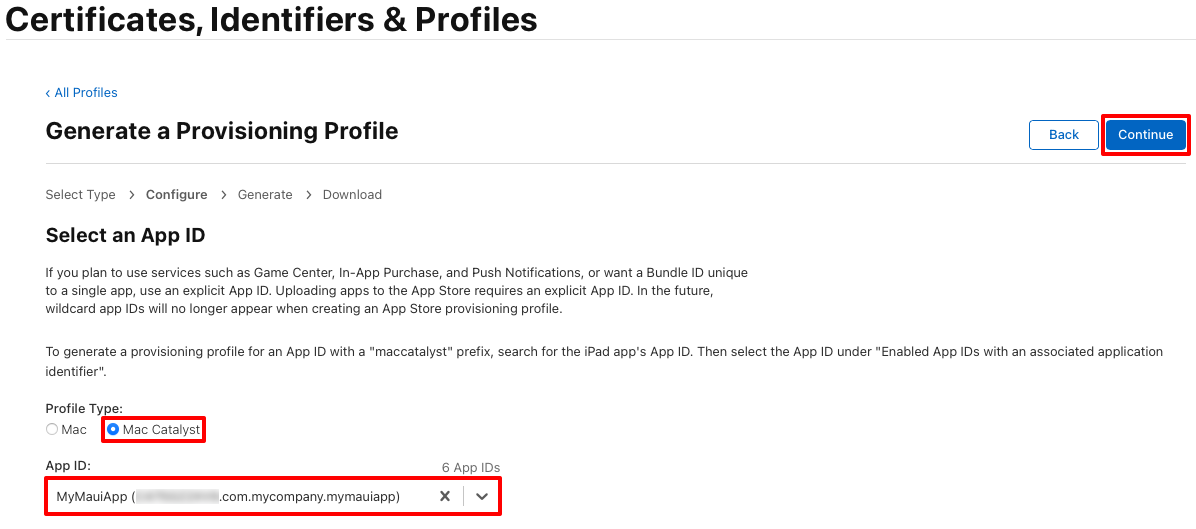Click the arrow between Select Type and Configure
This screenshot has width=1196, height=529.
coord(131,195)
